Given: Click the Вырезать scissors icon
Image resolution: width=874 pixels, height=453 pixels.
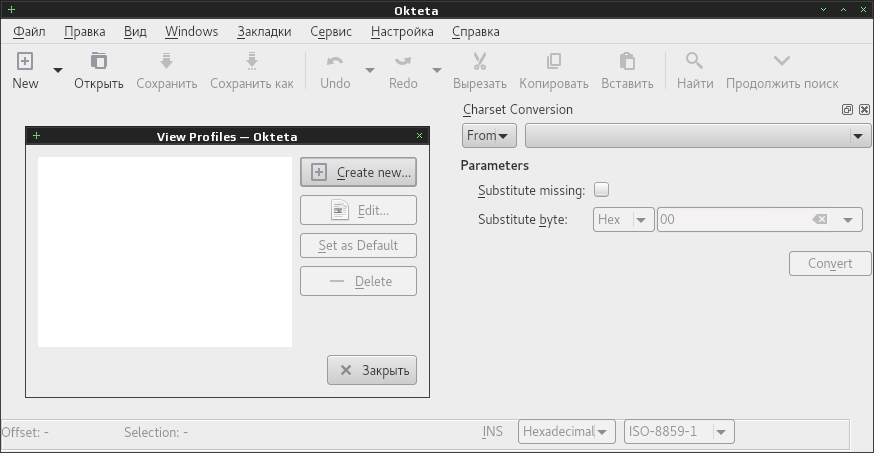Looking at the screenshot, I should point(480,61).
